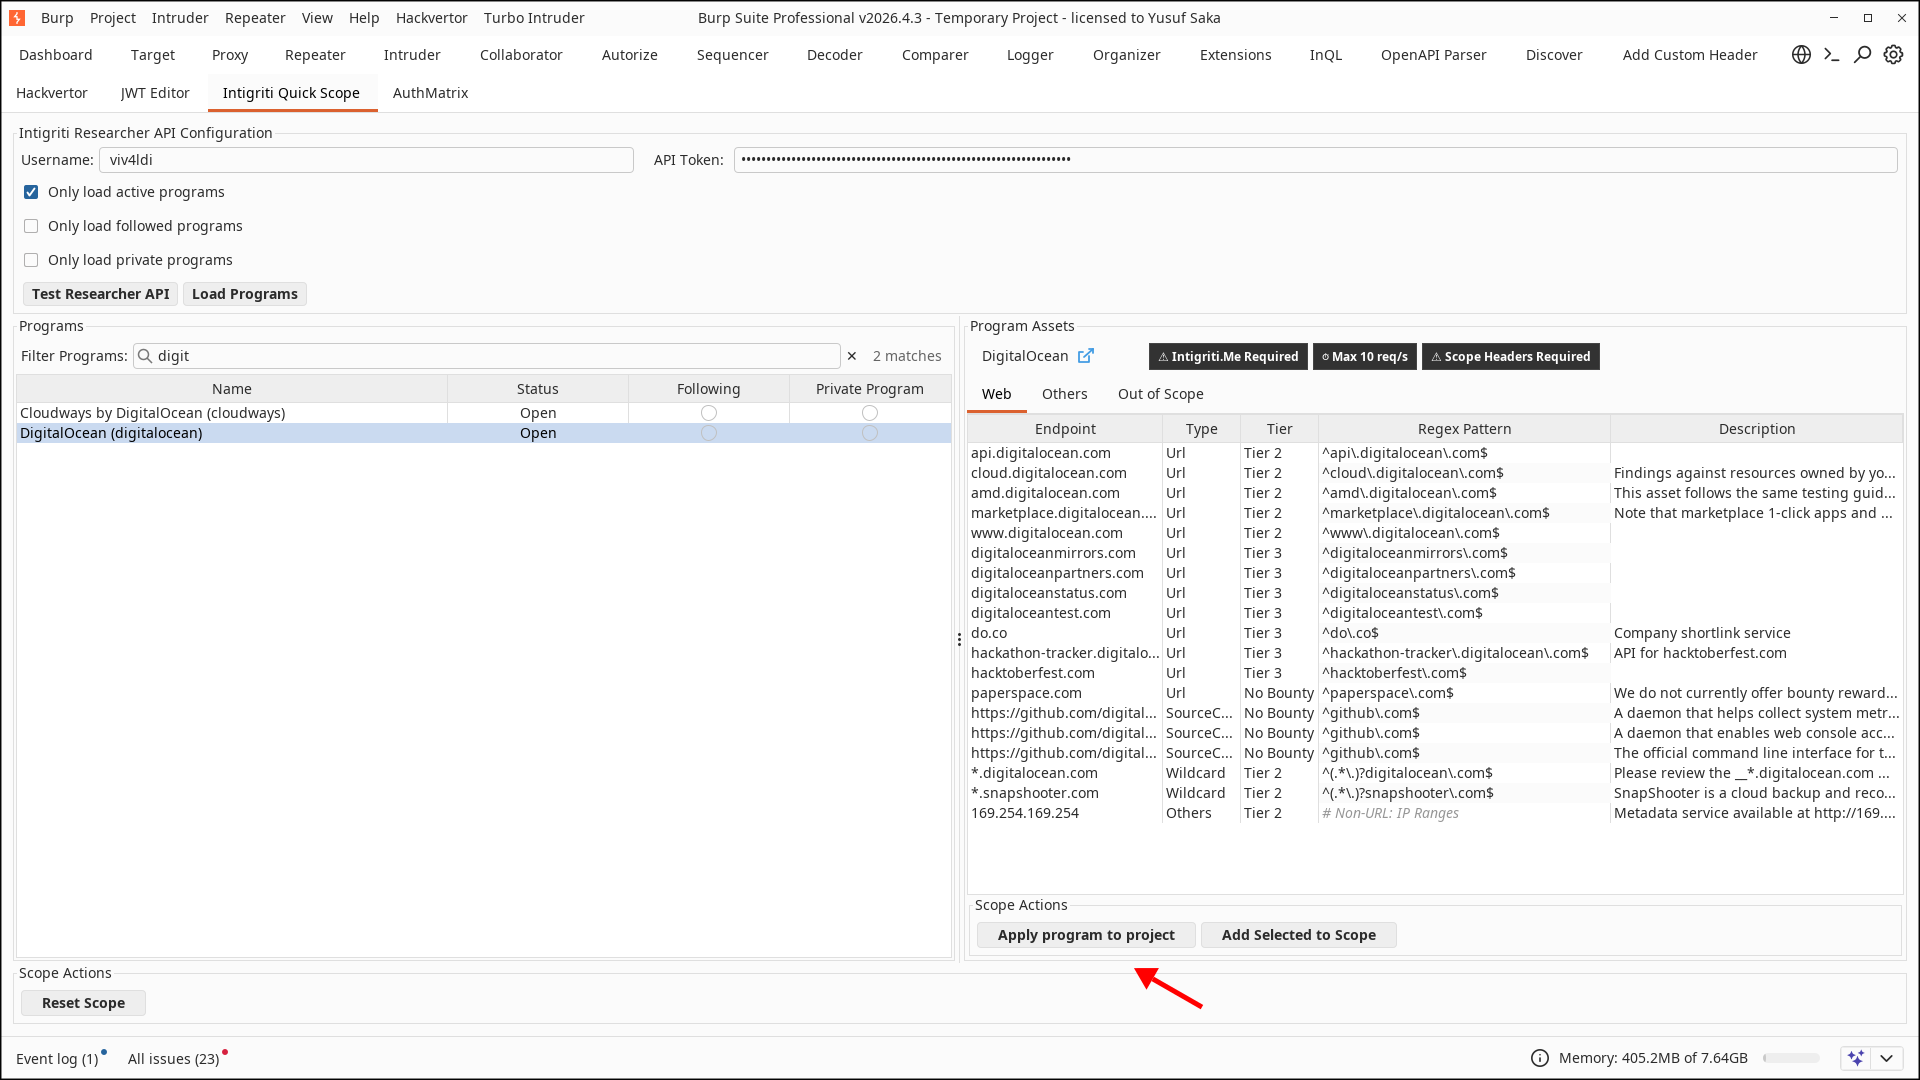Click the AI sparkle icon

(x=1856, y=1058)
